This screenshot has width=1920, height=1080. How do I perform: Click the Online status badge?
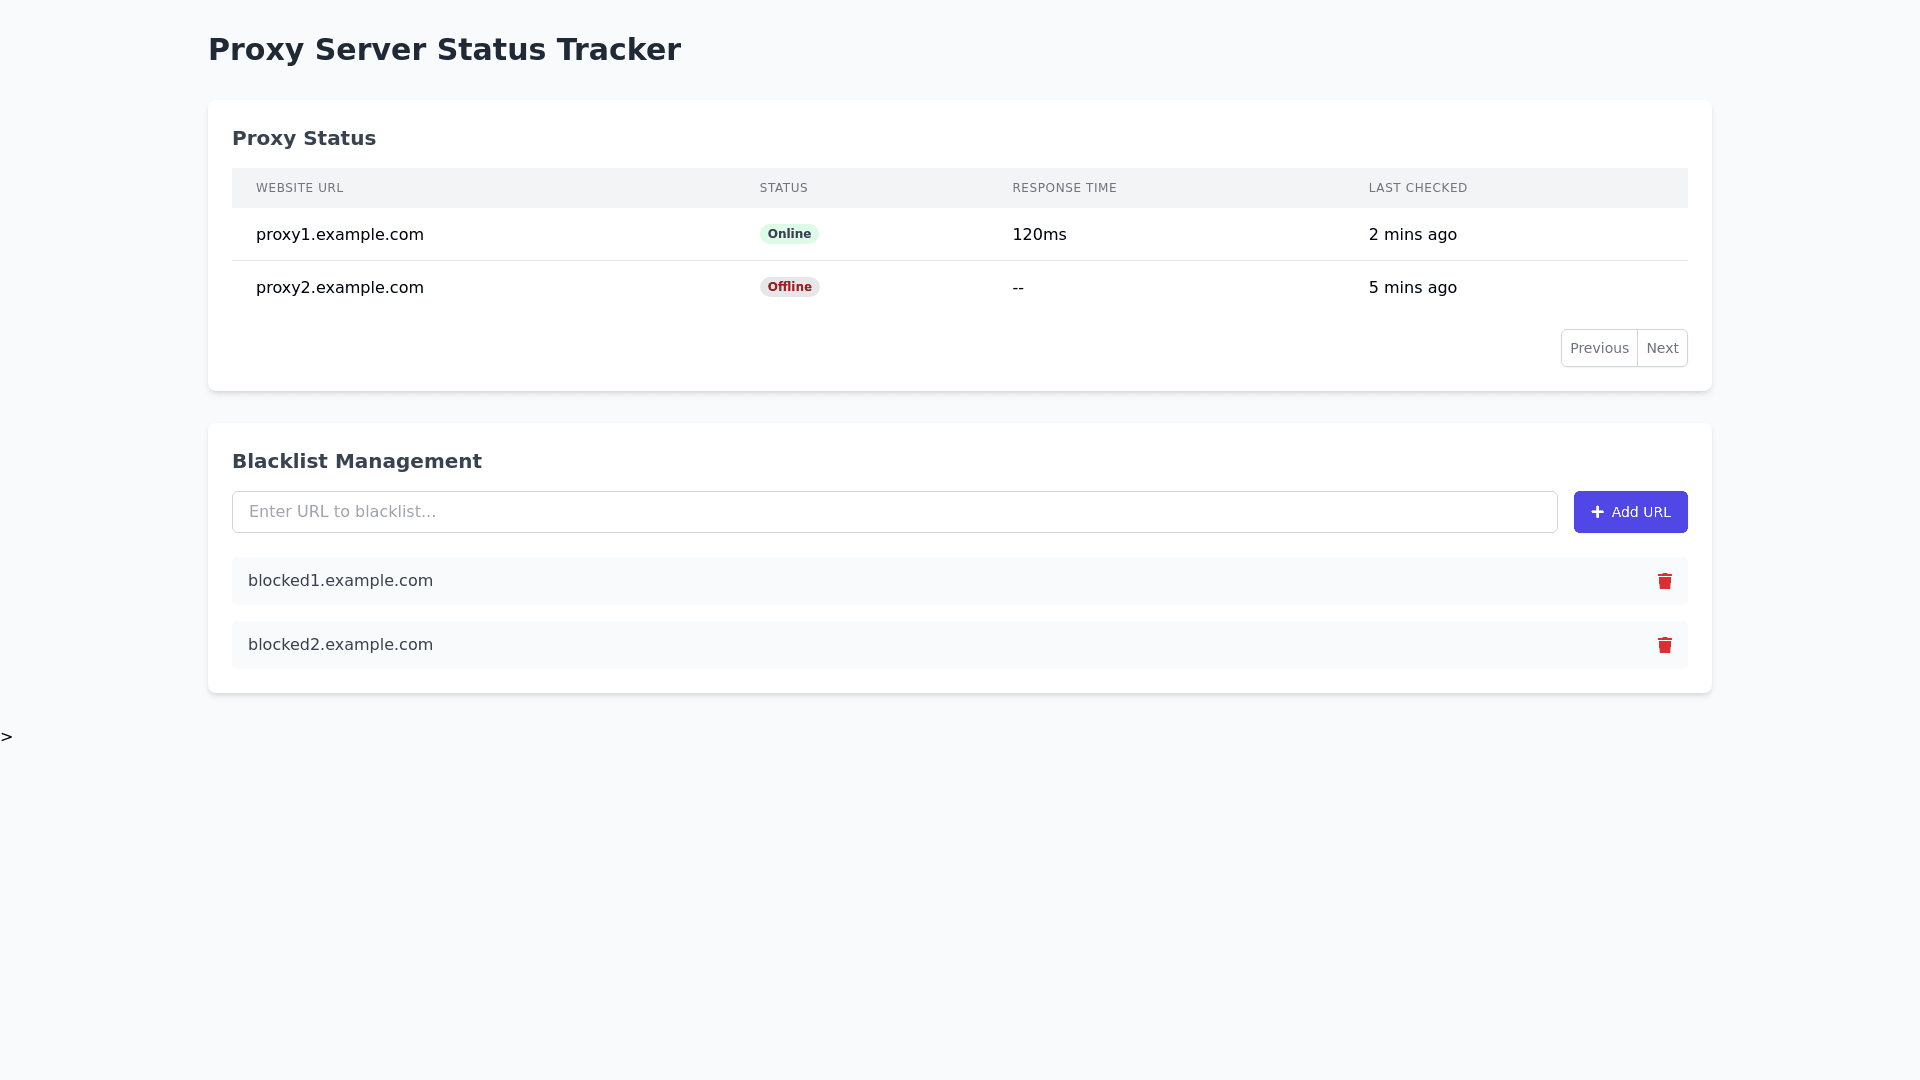(788, 234)
